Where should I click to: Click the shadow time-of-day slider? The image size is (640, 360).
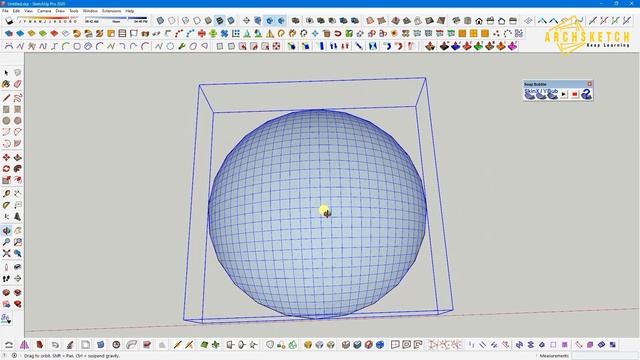coord(116,20)
